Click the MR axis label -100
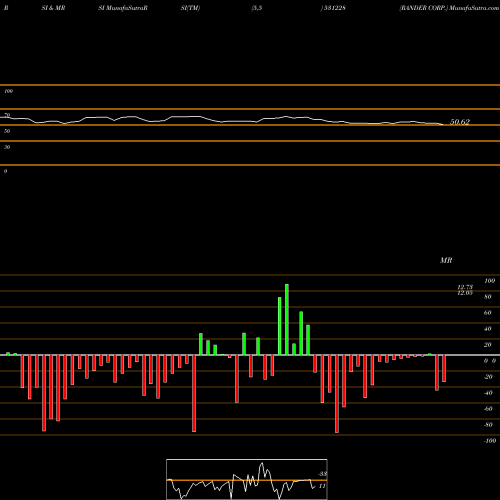This screenshot has width=500, height=500. point(490,441)
